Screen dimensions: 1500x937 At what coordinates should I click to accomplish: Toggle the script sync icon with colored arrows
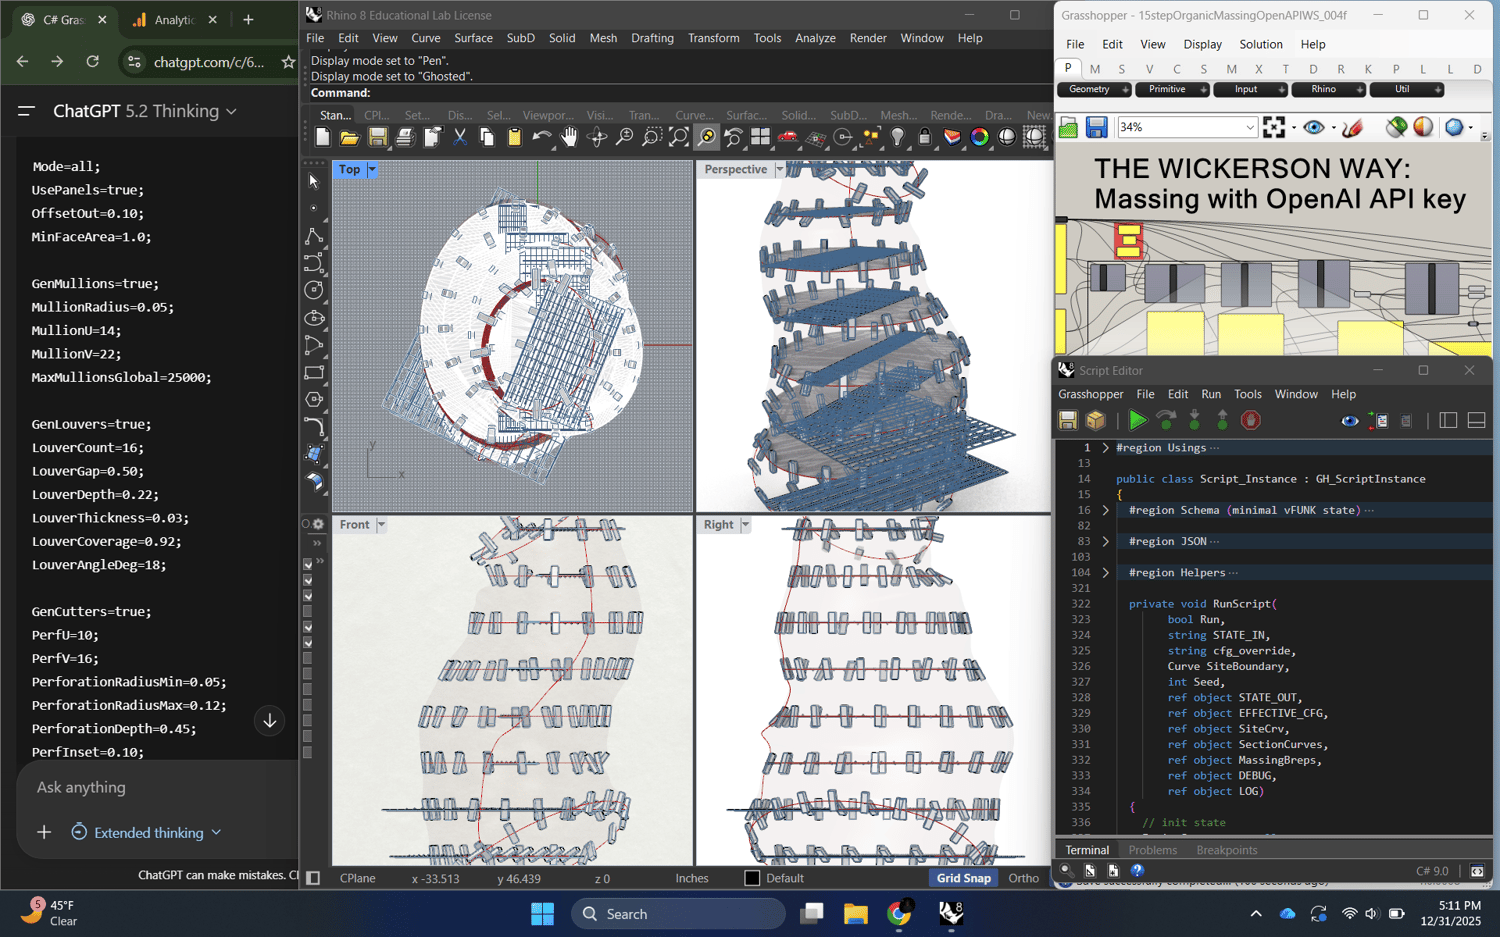tap(1378, 421)
